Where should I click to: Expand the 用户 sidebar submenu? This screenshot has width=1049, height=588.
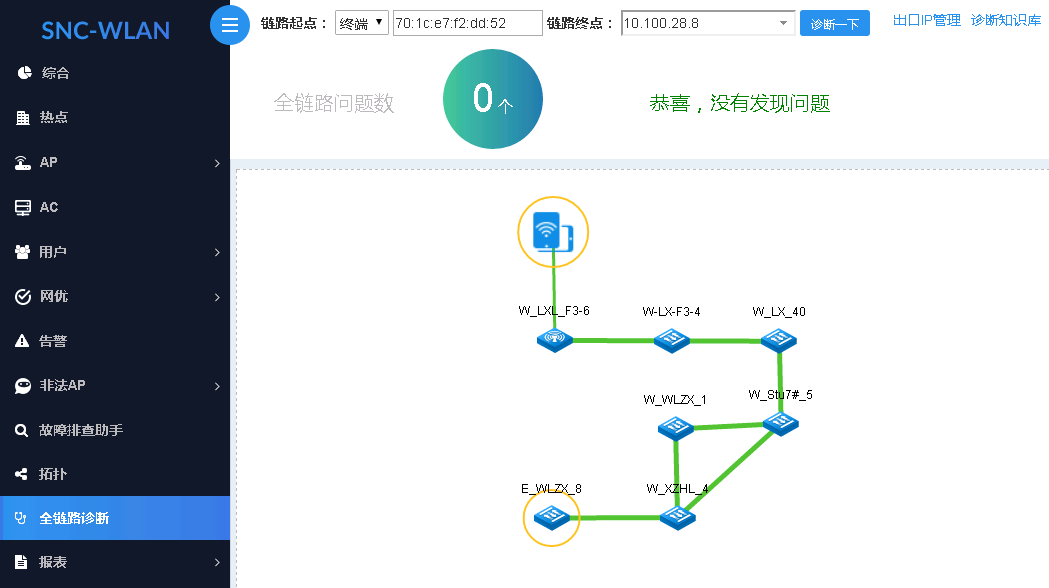point(115,252)
